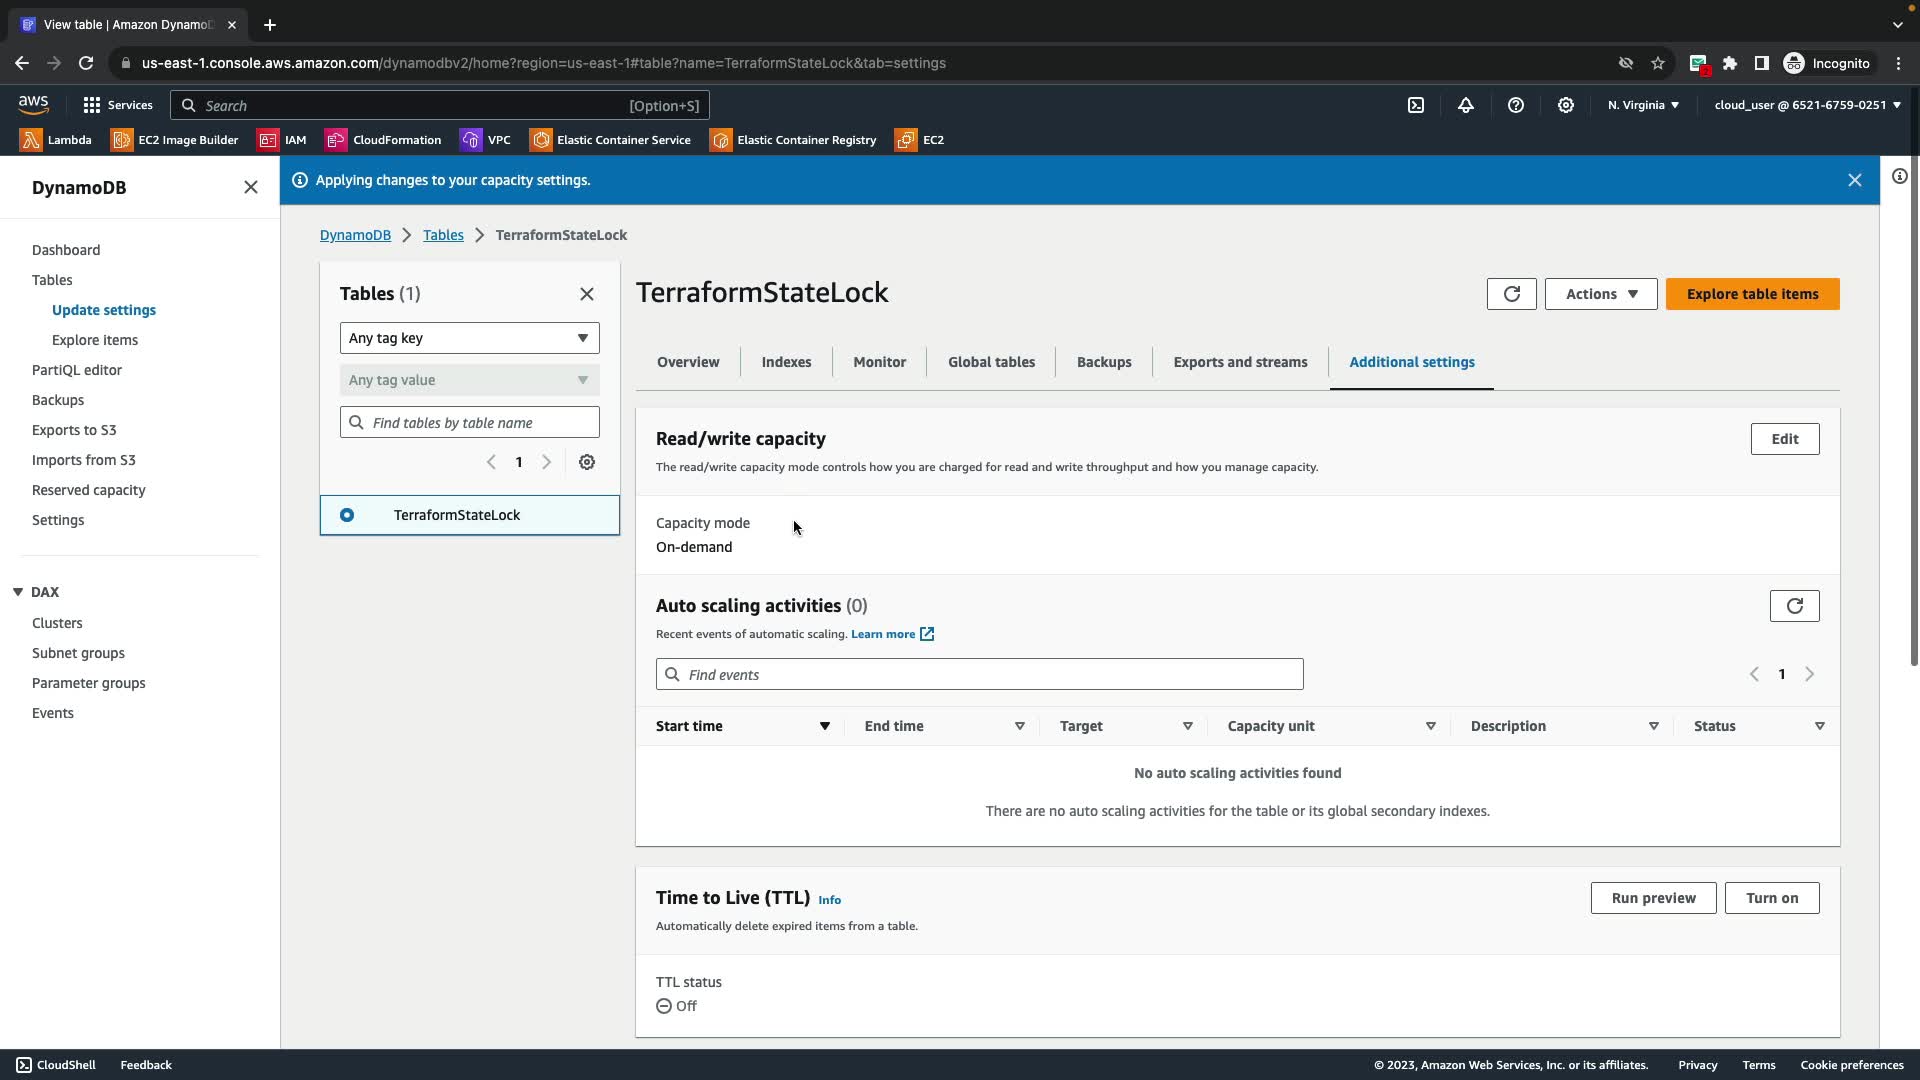
Task: Sort by Start time column arrow
Action: click(825, 726)
